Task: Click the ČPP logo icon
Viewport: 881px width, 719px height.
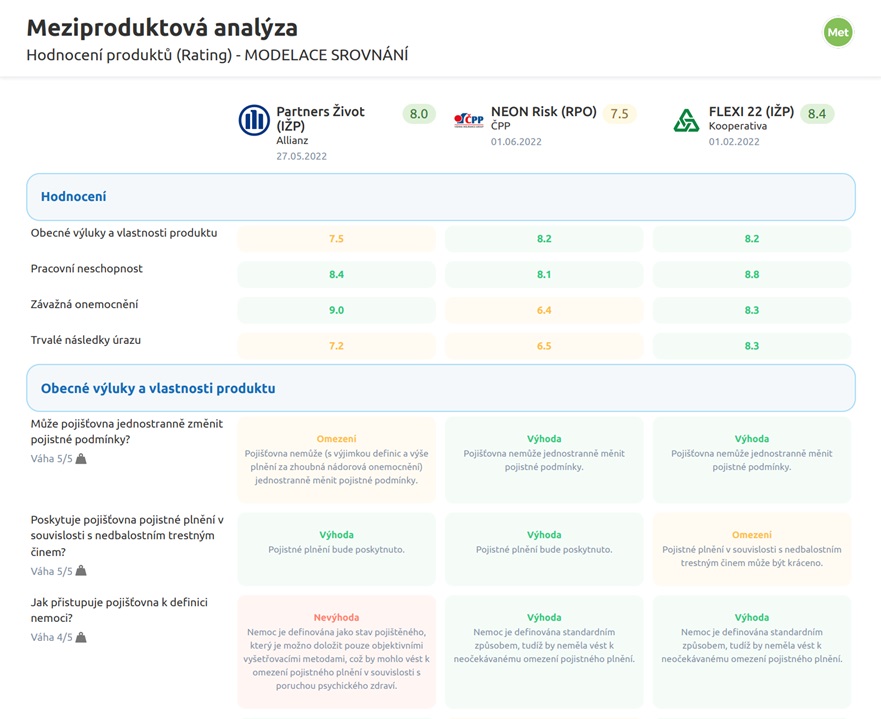Action: pyautogui.click(x=469, y=120)
